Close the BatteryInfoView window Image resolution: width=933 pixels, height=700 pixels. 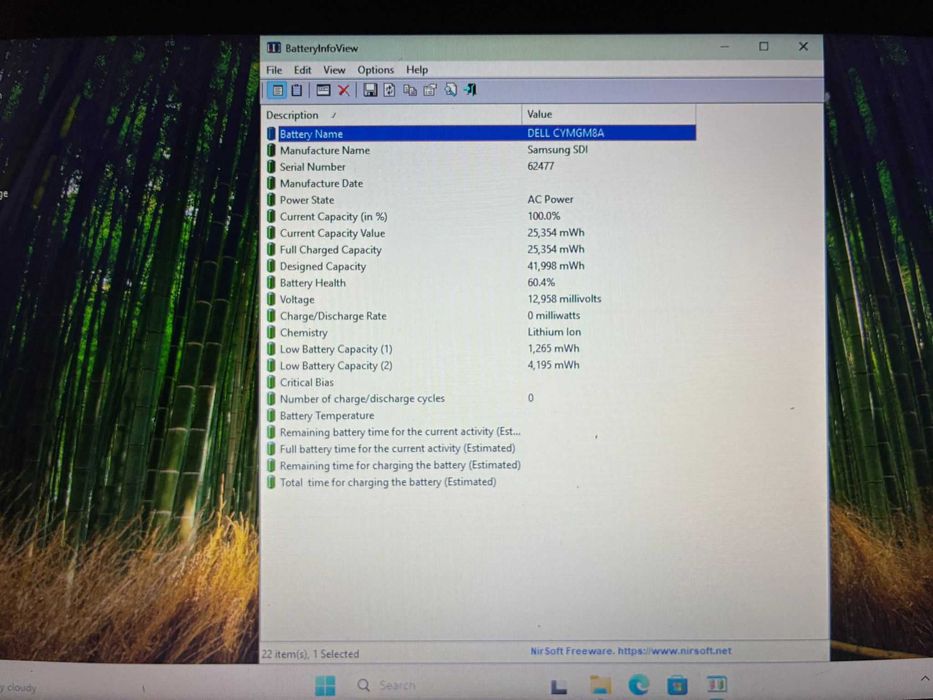click(x=803, y=46)
